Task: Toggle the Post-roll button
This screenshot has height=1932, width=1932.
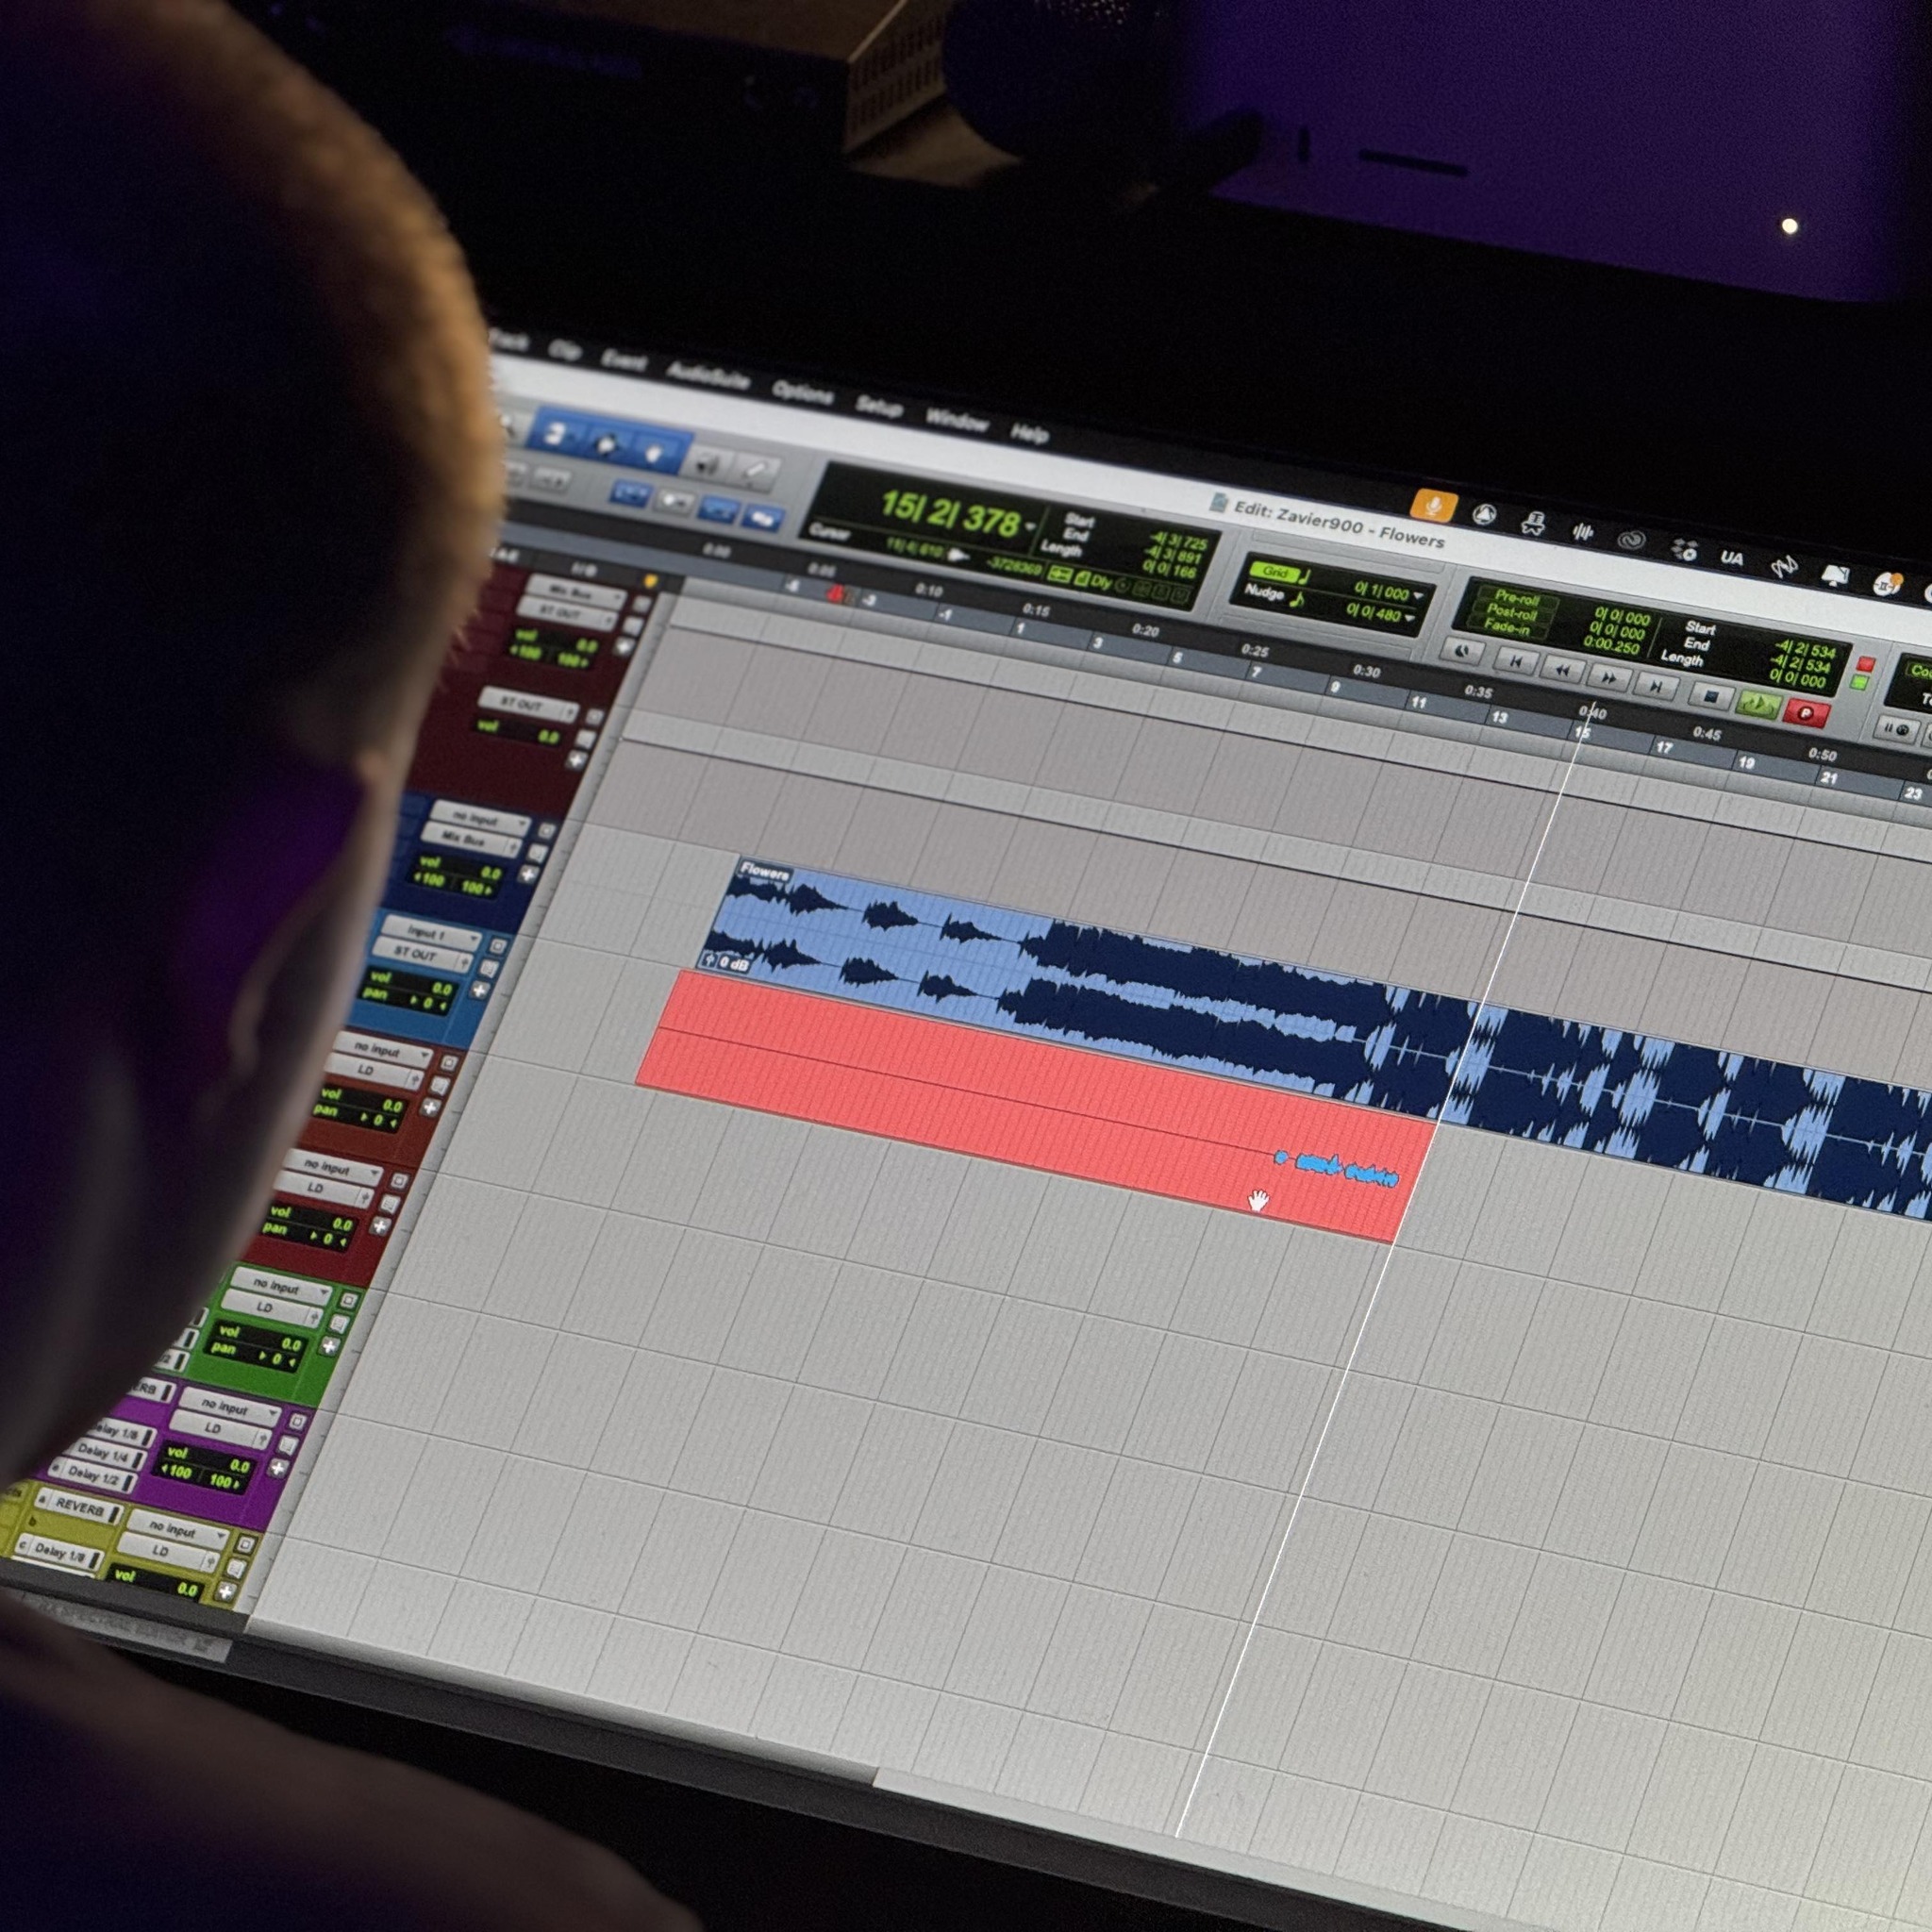Action: pyautogui.click(x=1513, y=613)
